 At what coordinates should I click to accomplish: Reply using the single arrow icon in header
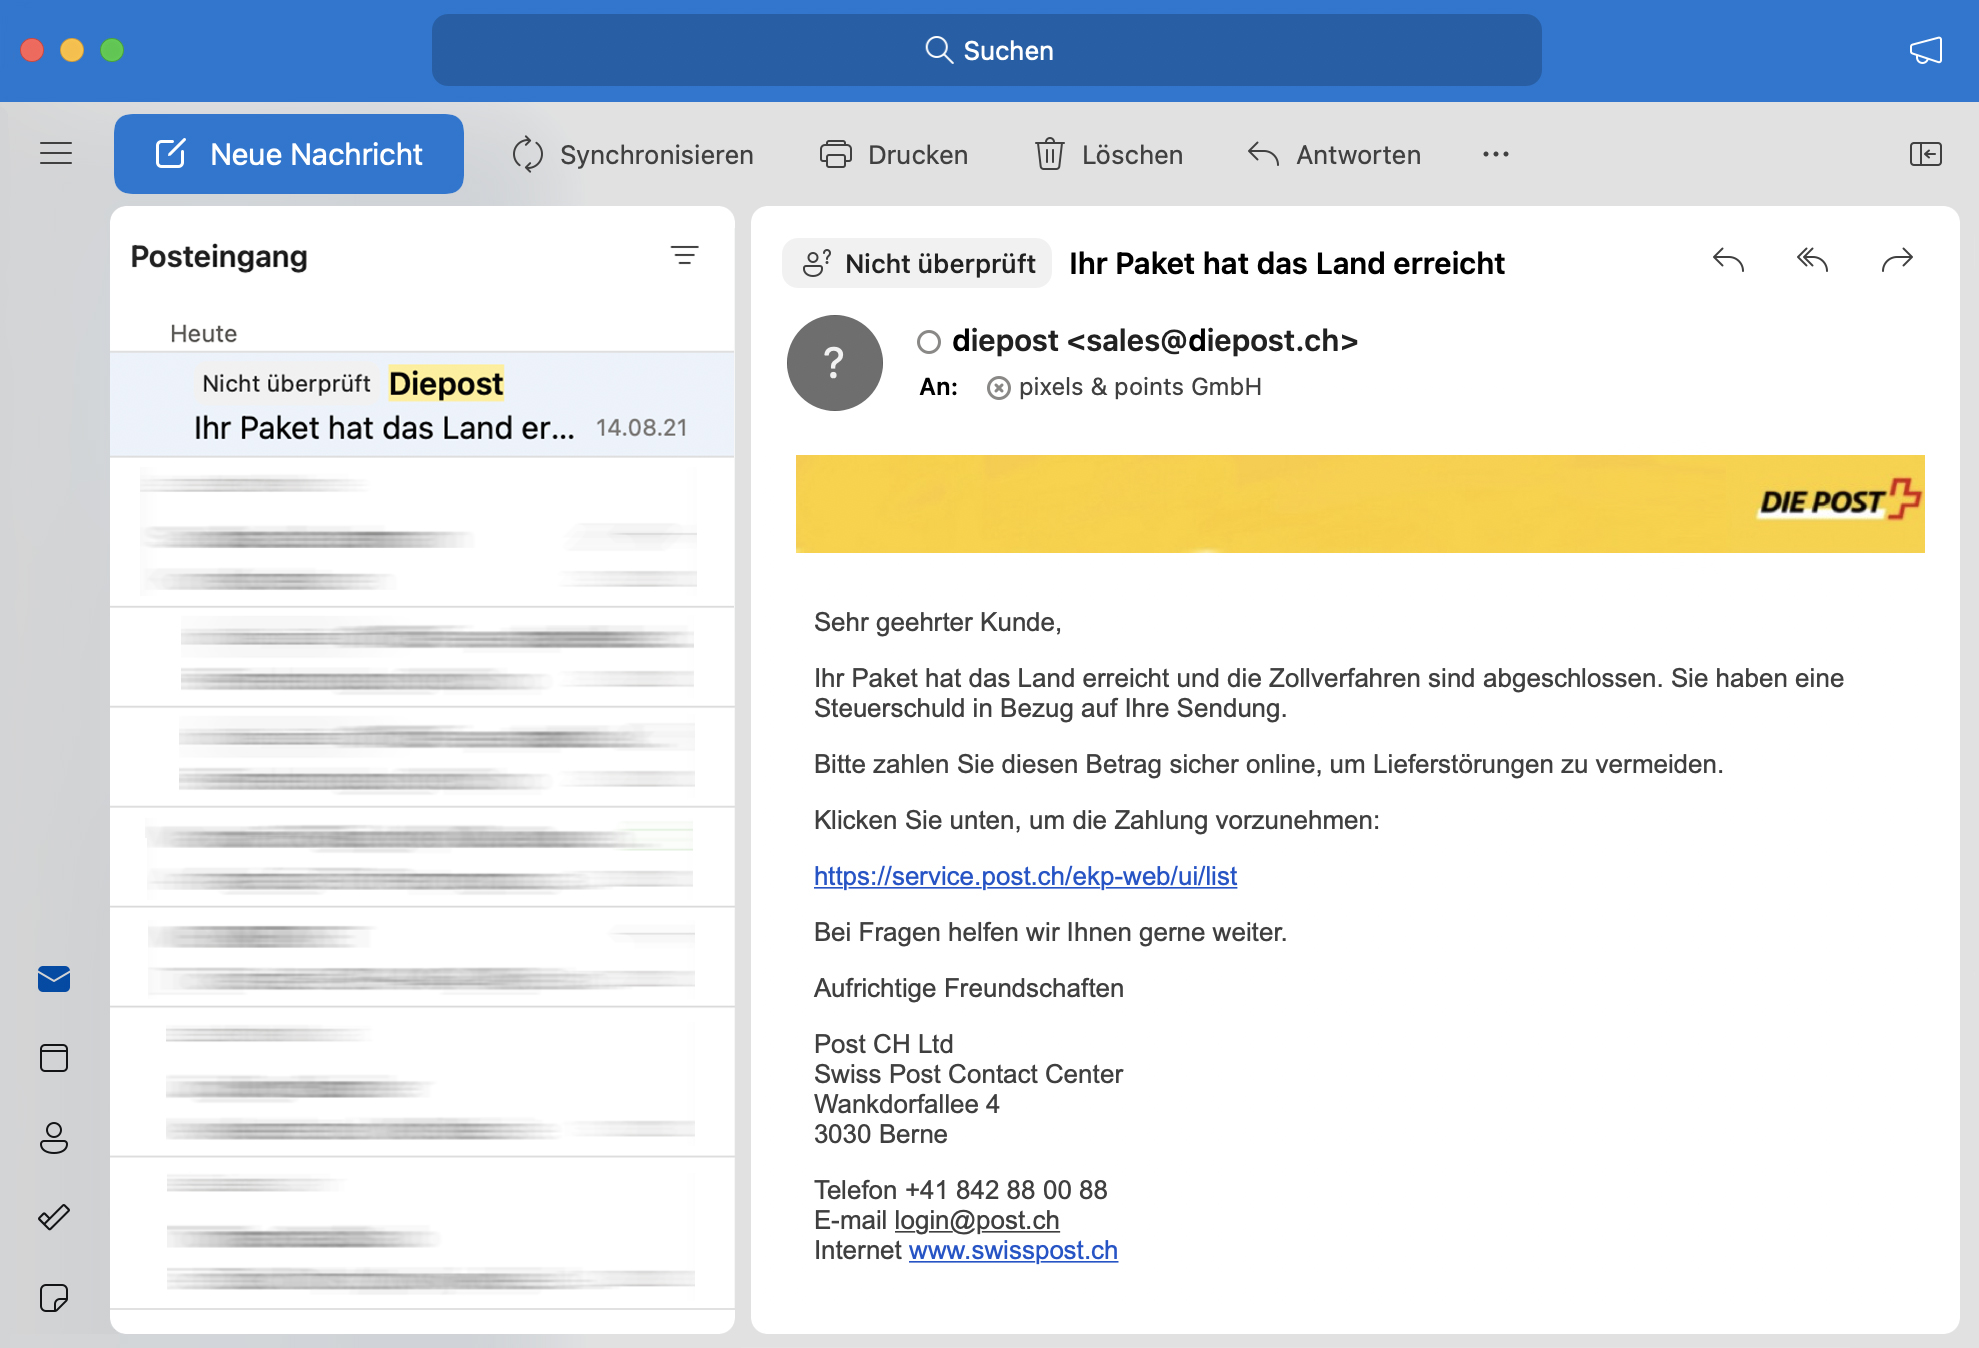pos(1728,260)
